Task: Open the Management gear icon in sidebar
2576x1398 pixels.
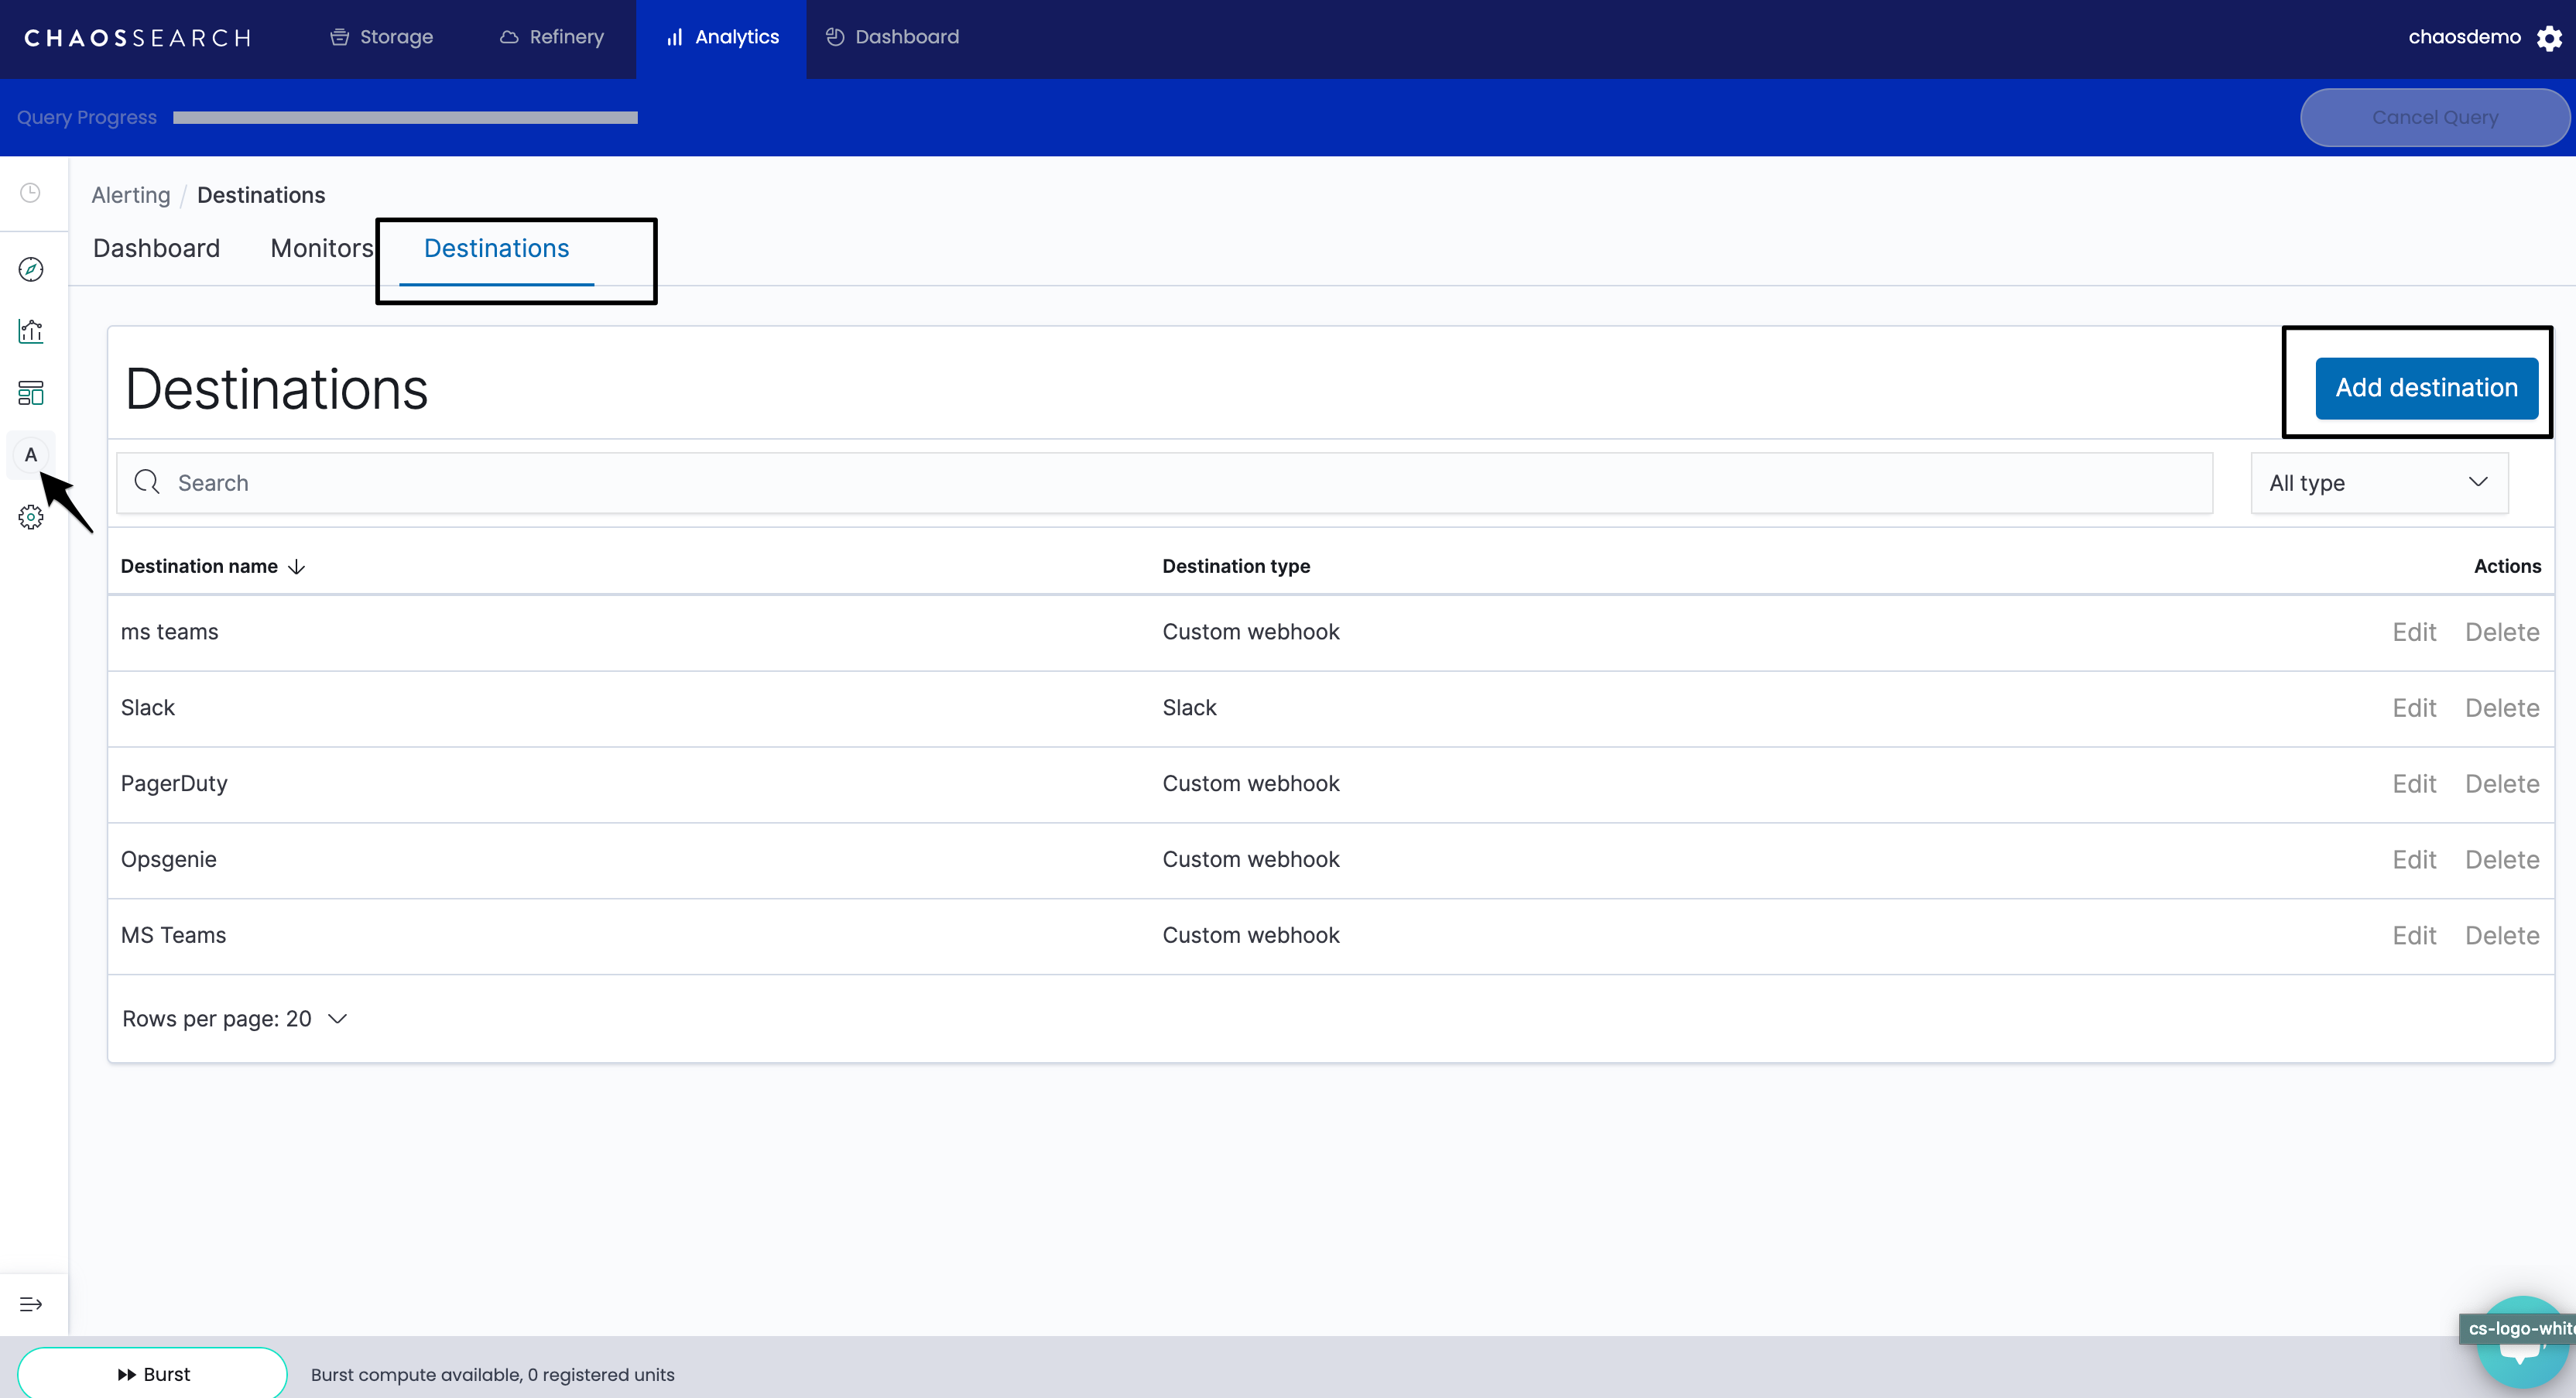Action: [x=31, y=517]
